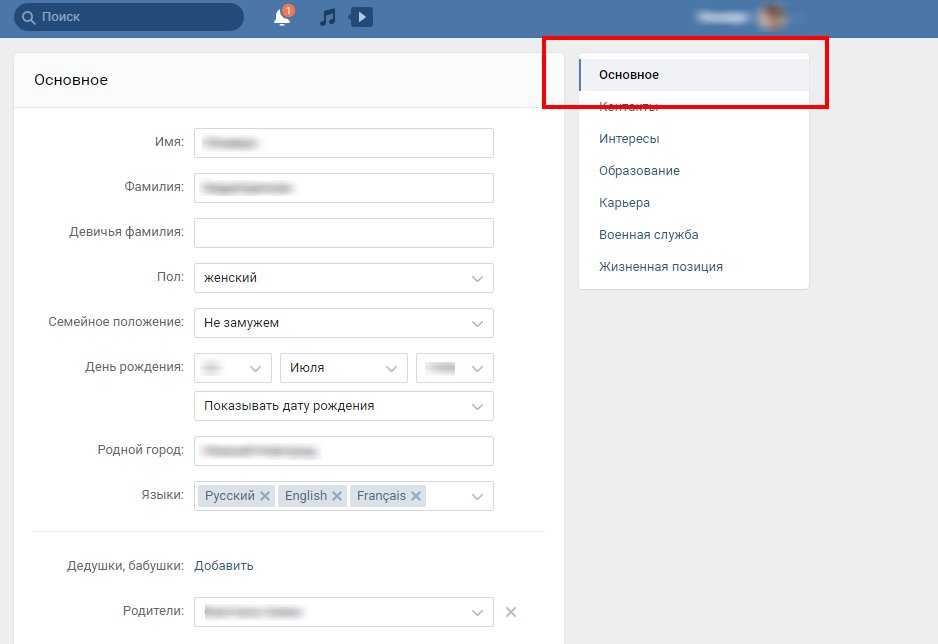Remove the parent entry with X icon
This screenshot has width=938, height=644.
click(510, 612)
